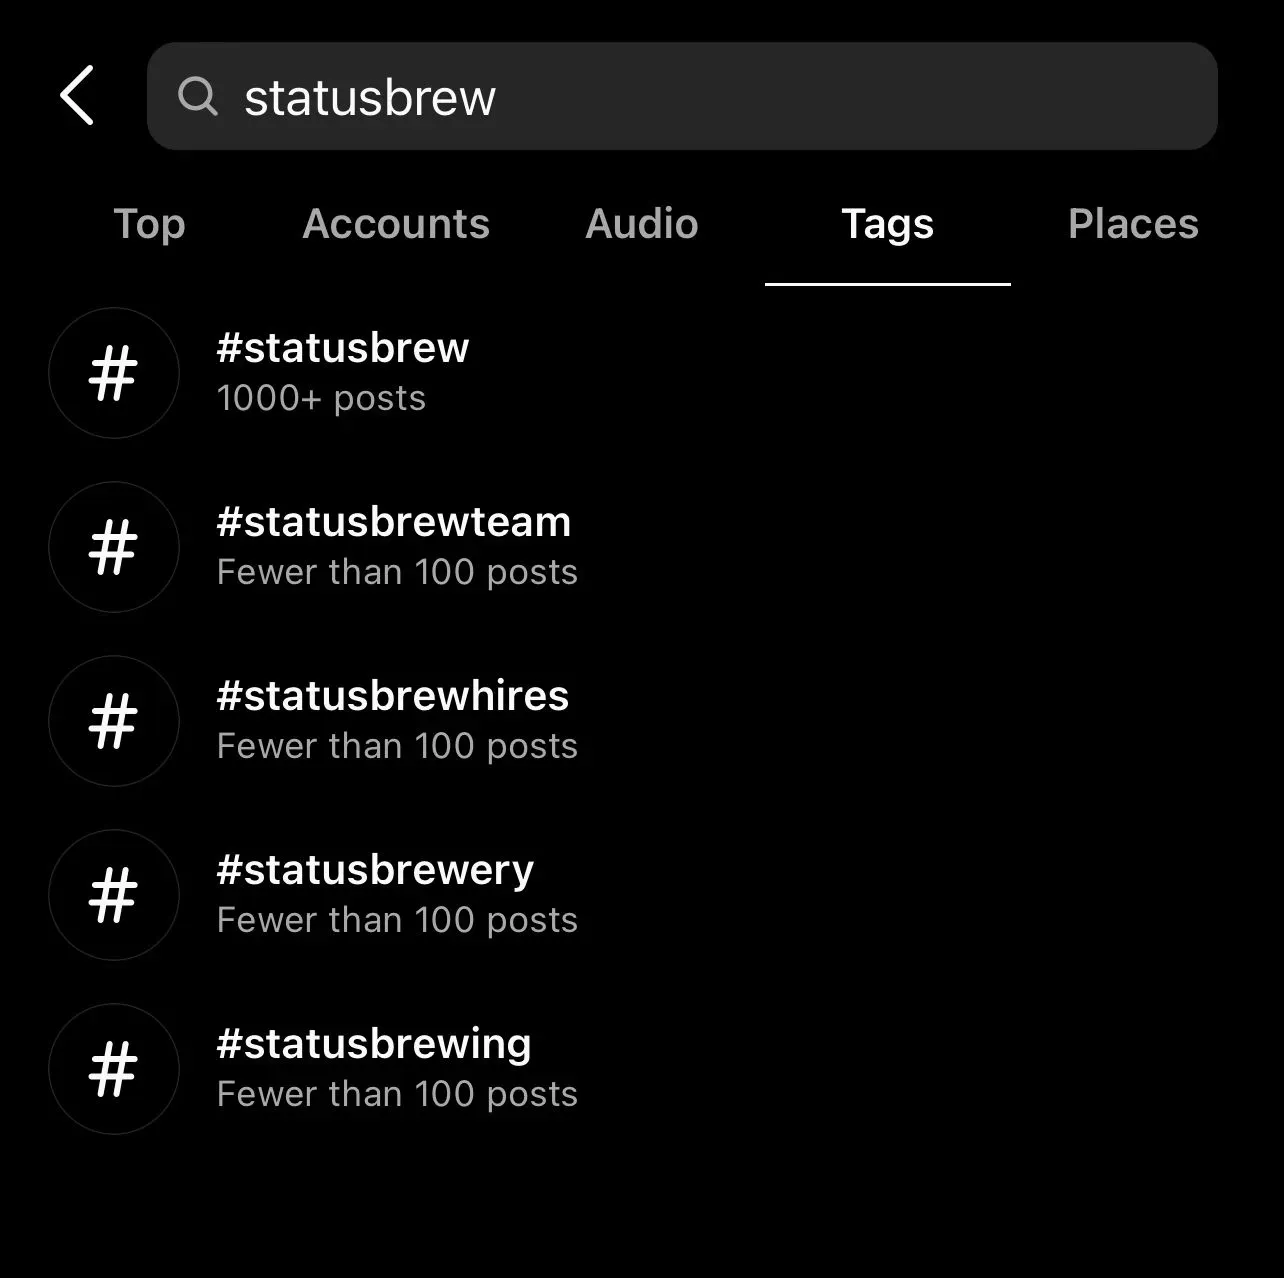
Task: Open the Audio results tab
Action: point(641,224)
